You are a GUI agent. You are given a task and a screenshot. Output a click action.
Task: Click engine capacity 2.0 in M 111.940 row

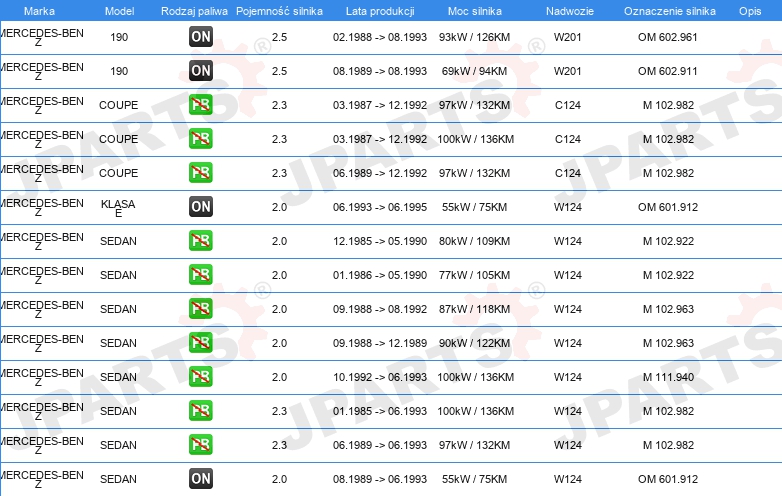tap(279, 377)
